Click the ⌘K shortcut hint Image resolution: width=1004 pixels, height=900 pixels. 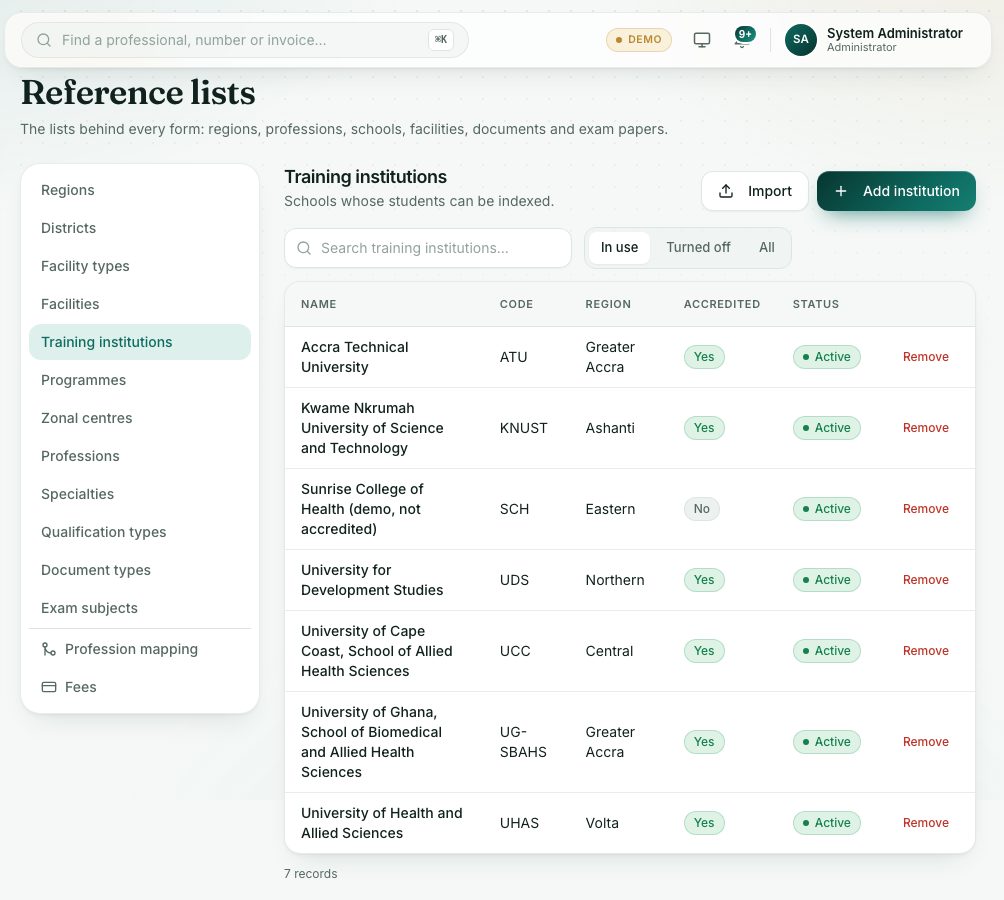pyautogui.click(x=441, y=40)
